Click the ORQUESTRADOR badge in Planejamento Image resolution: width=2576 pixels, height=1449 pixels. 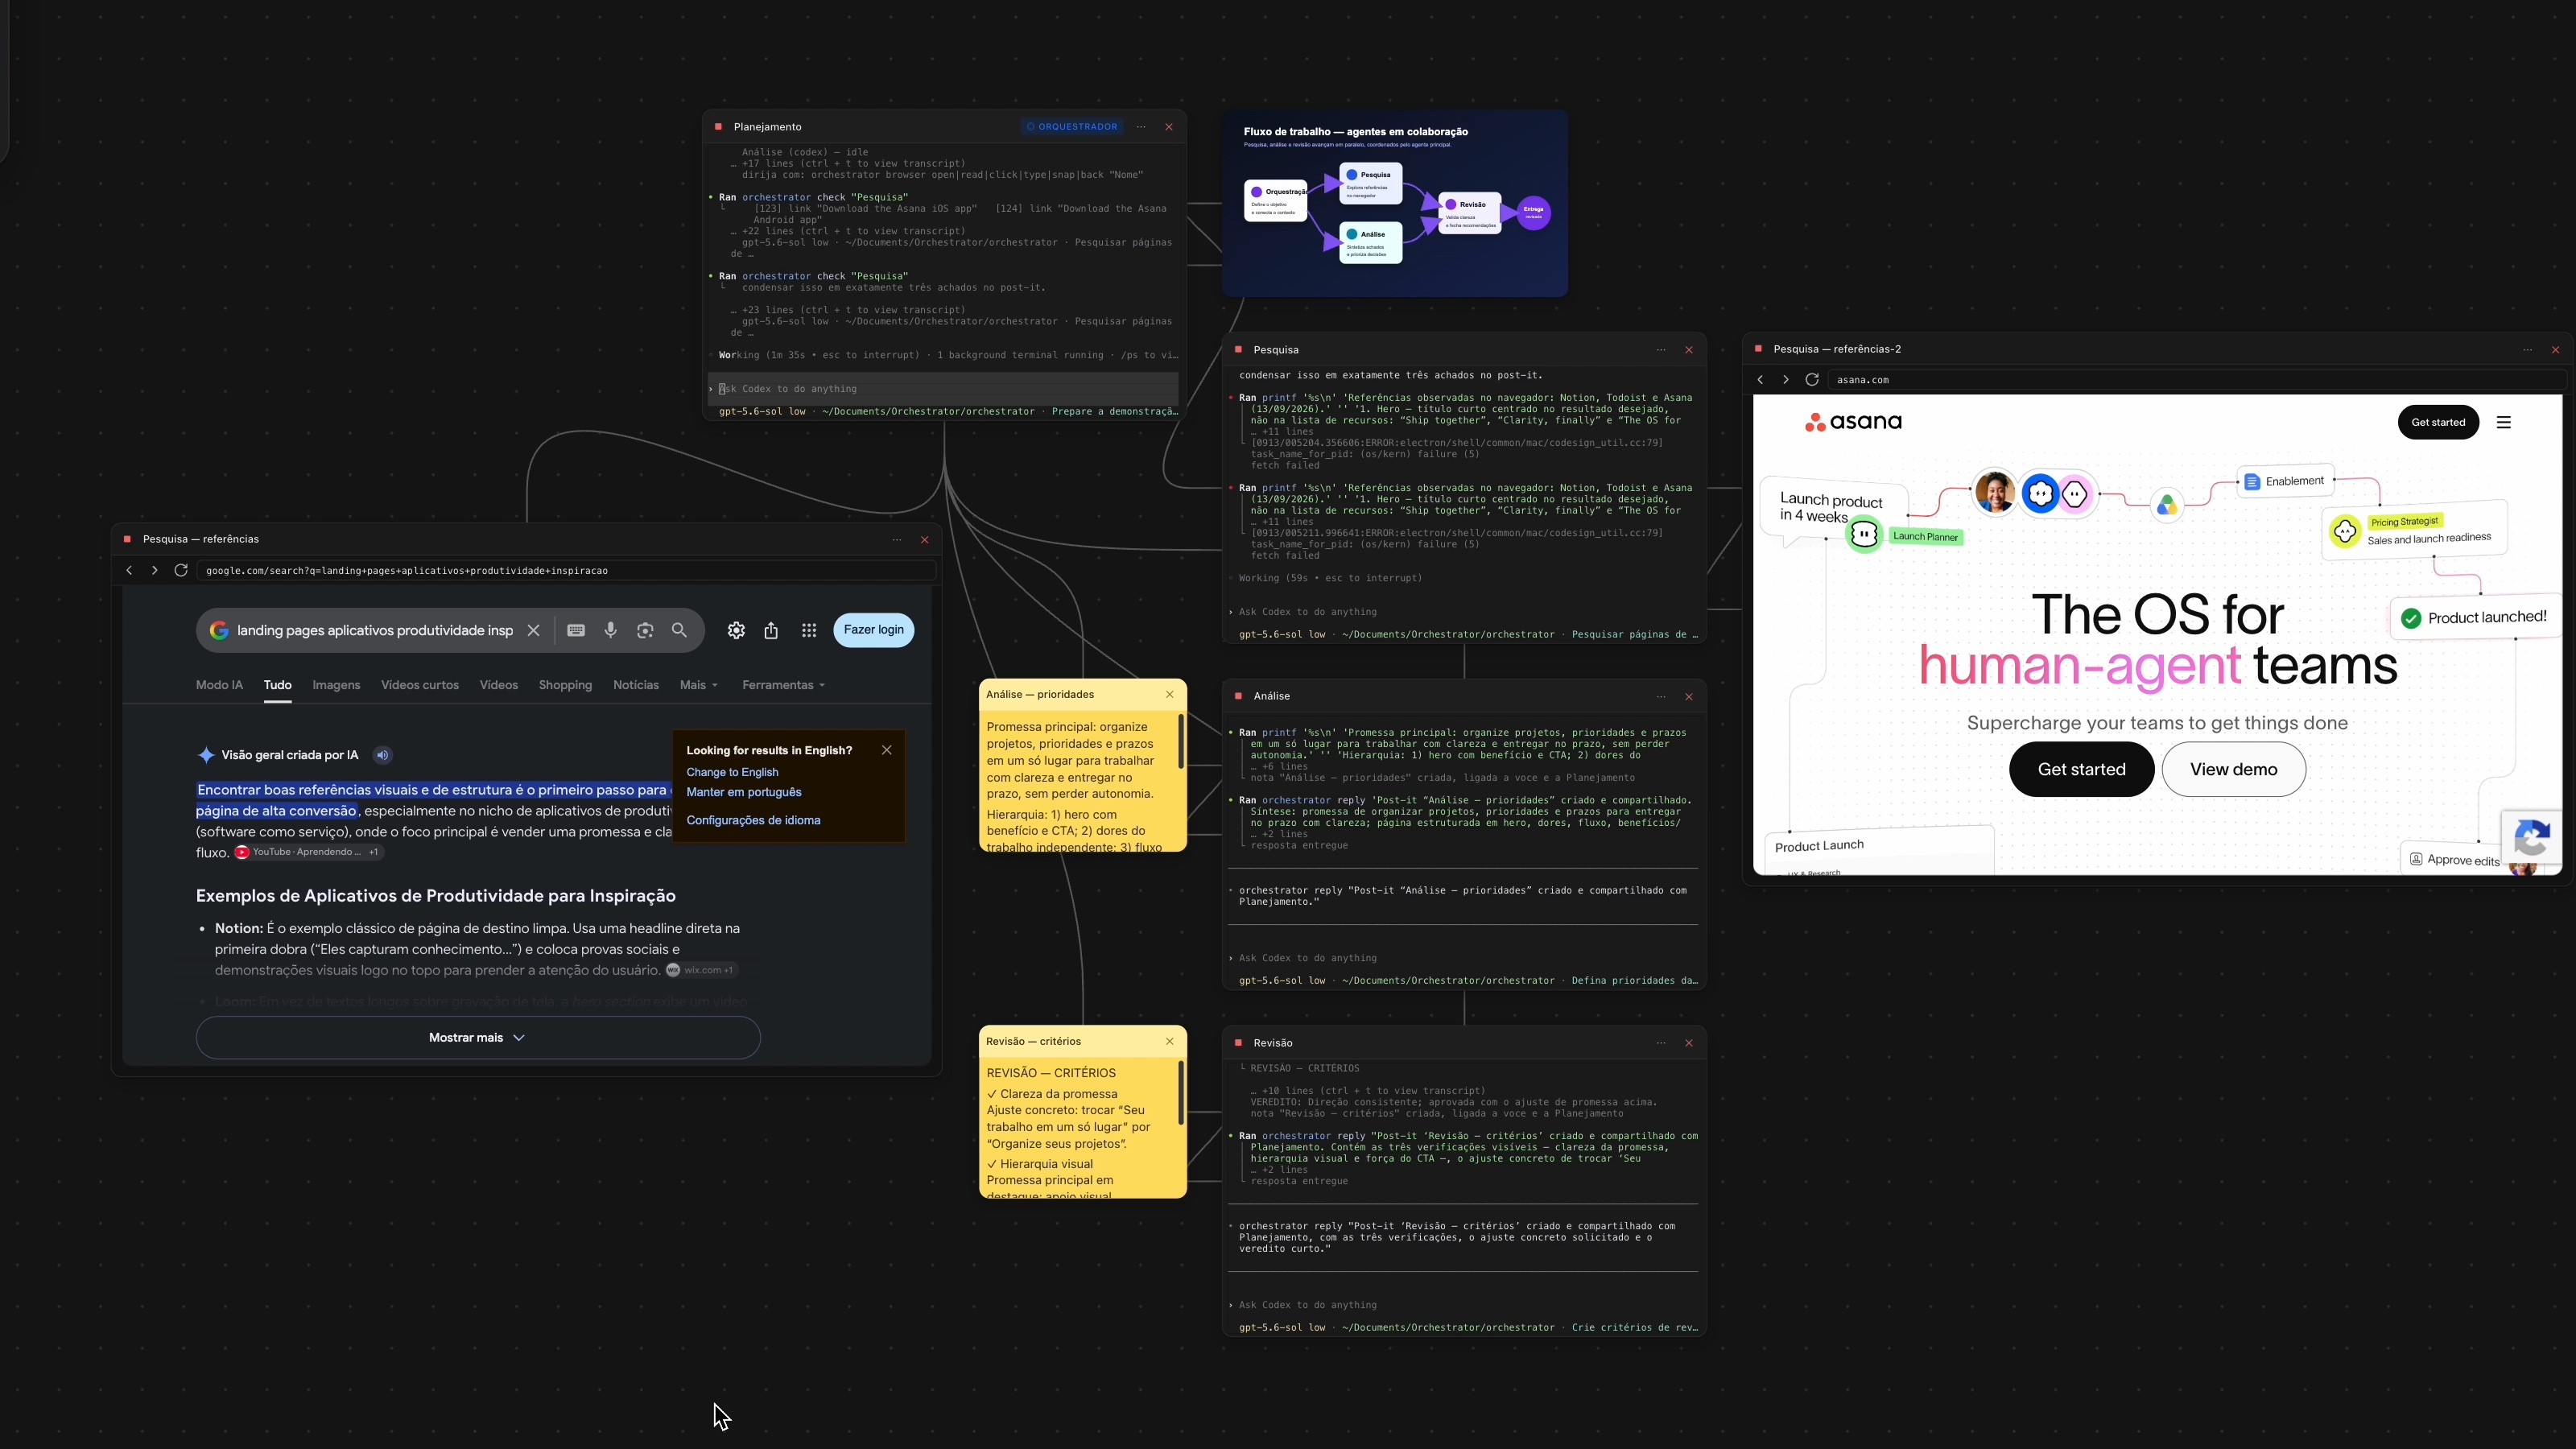point(1071,127)
